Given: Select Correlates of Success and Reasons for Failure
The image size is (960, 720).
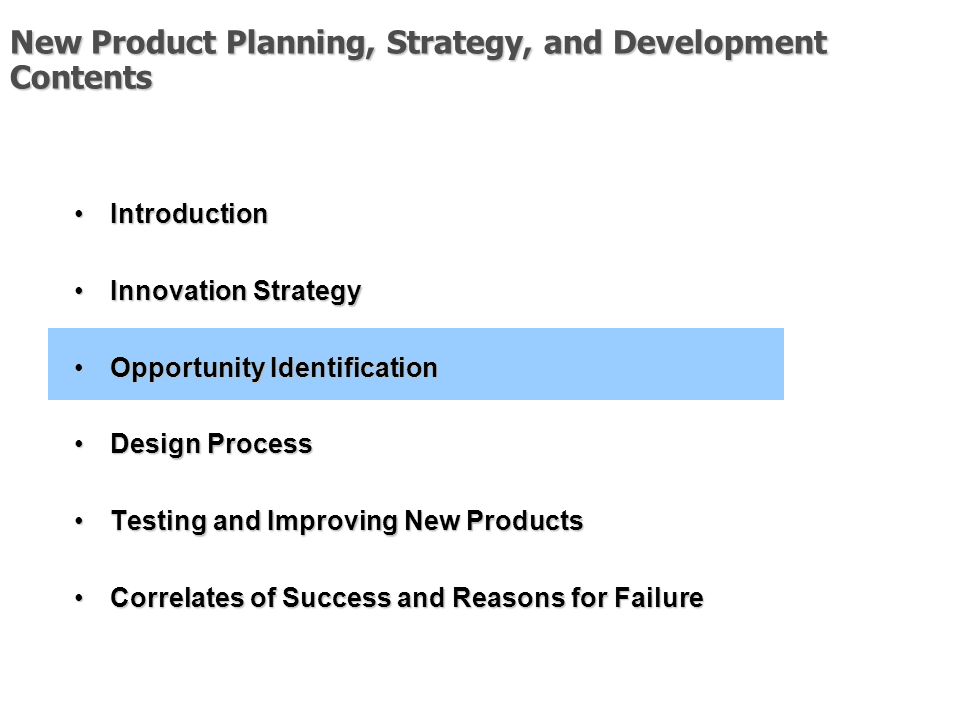Looking at the screenshot, I should pos(407,598).
